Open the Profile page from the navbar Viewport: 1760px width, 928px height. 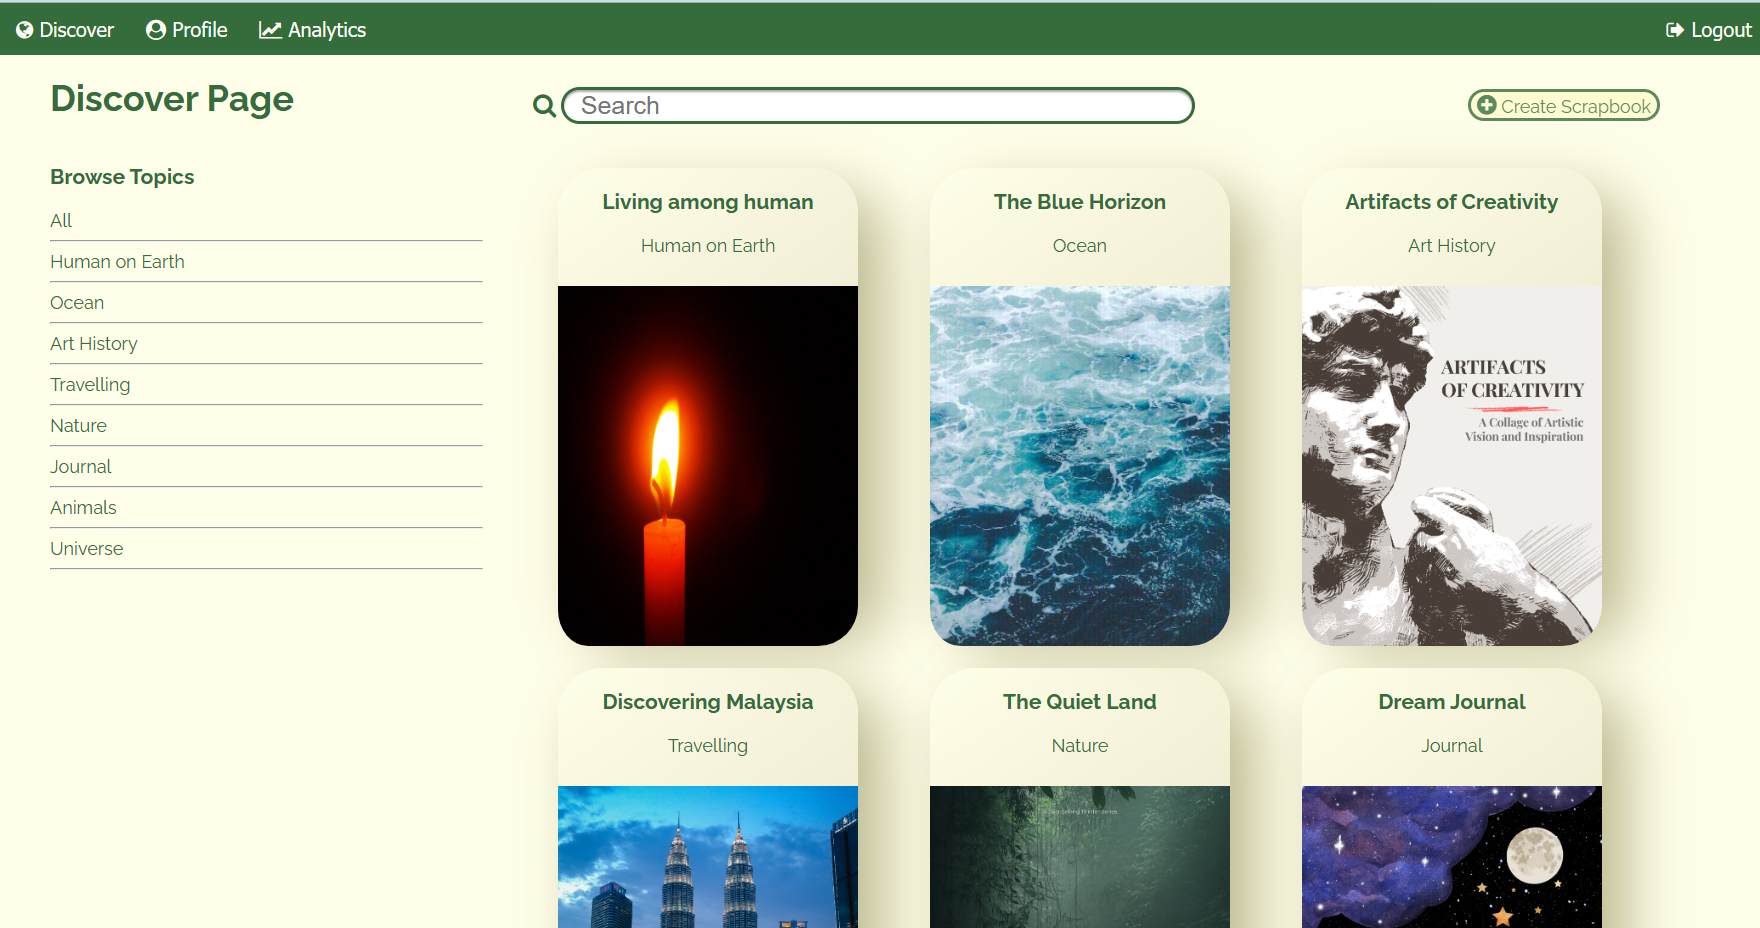tap(197, 29)
